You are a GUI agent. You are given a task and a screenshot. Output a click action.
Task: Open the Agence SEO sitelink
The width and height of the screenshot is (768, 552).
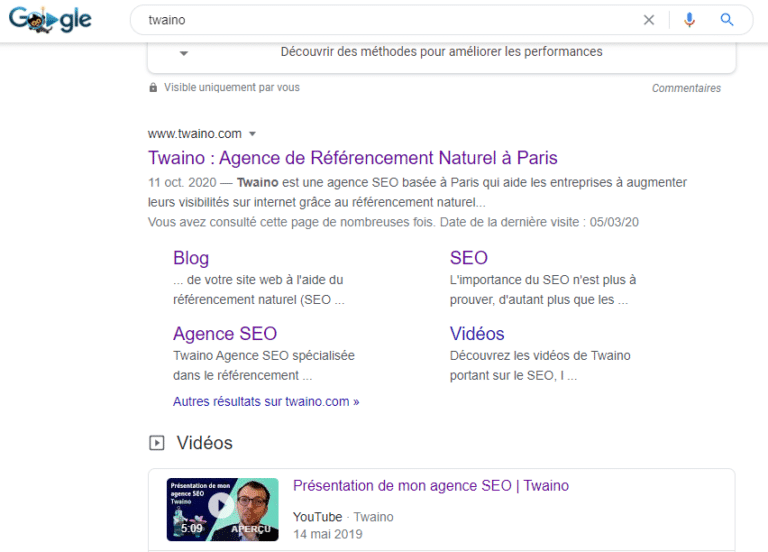pyautogui.click(x=225, y=334)
